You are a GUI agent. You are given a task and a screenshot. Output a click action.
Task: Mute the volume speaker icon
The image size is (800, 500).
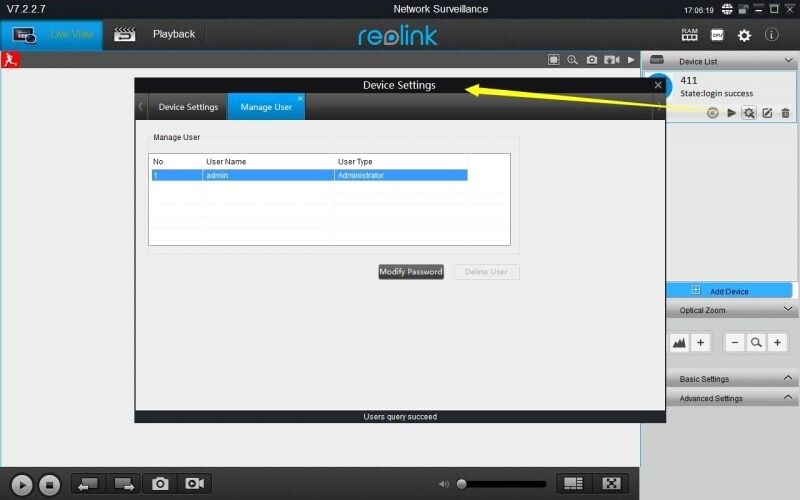[444, 484]
